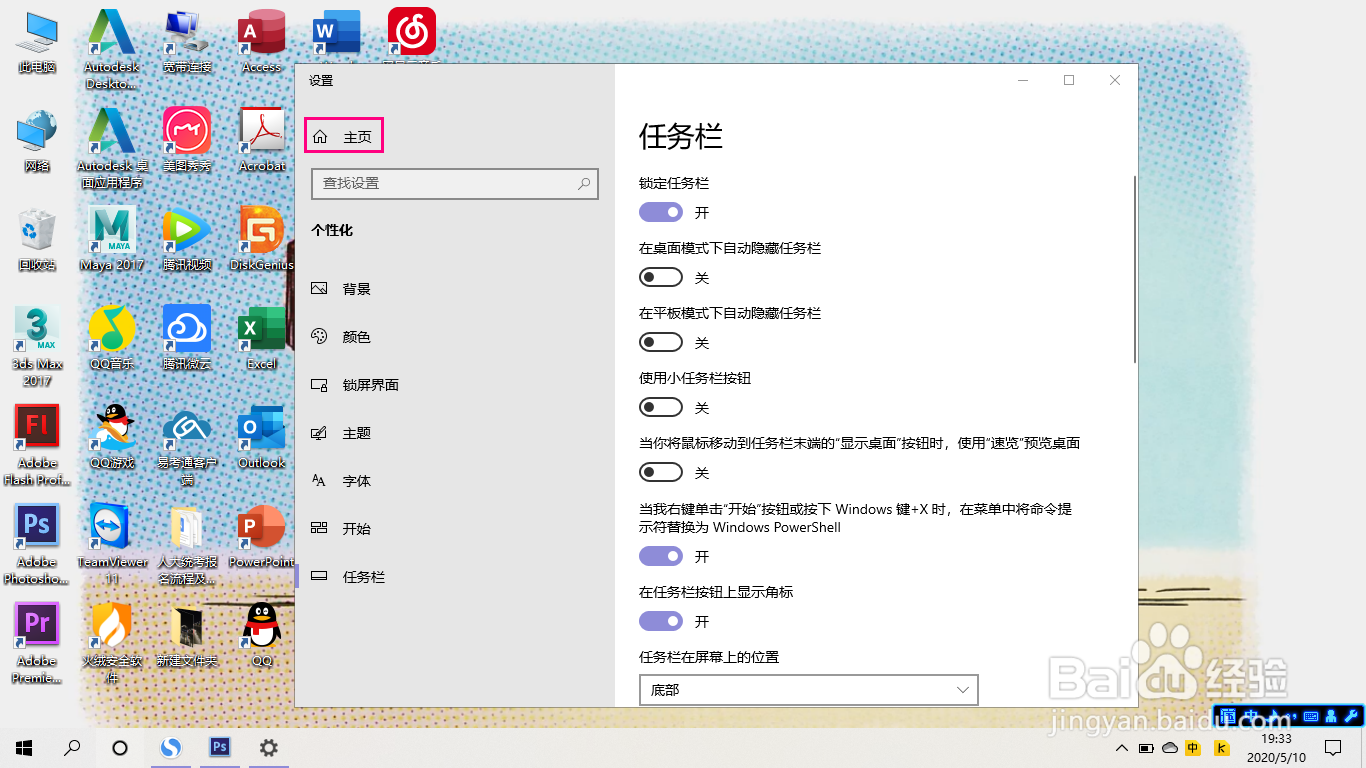Open 开始 (Start) settings in sidebar
Image resolution: width=1366 pixels, height=768 pixels.
(x=355, y=529)
